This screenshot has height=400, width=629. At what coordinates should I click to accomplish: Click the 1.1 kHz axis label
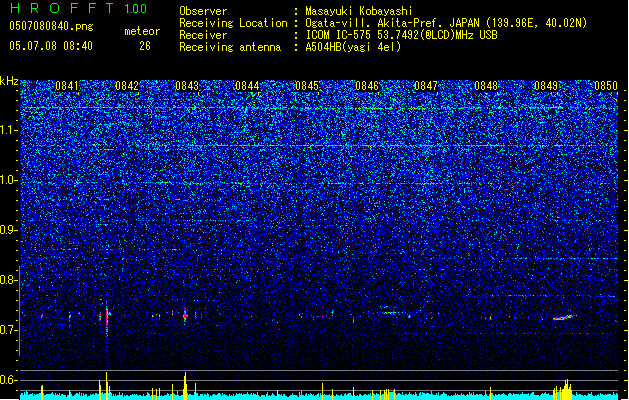8,130
